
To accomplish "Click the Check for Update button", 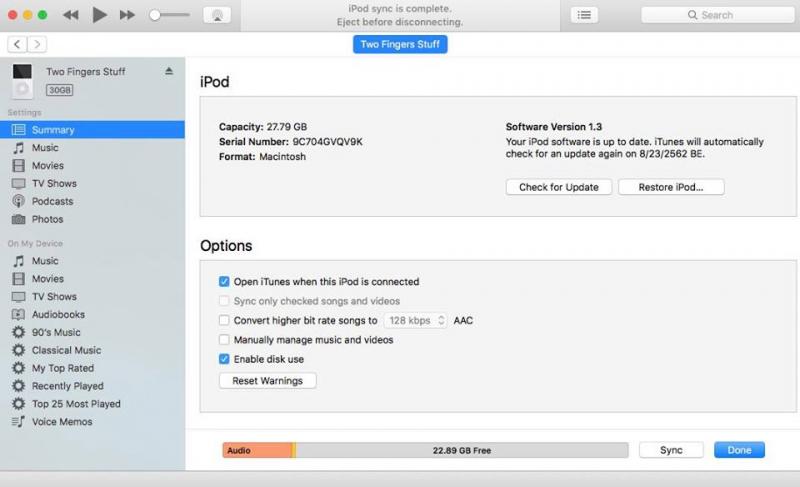I will 559,187.
